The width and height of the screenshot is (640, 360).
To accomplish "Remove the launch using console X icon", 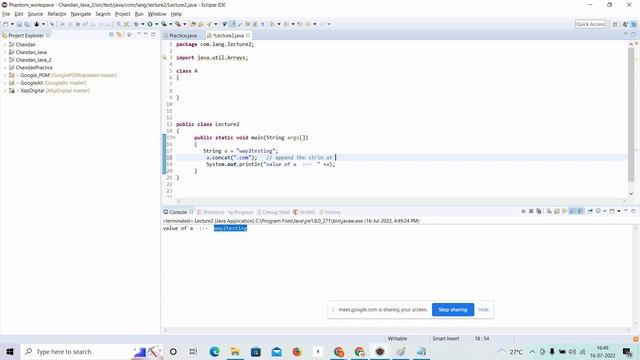I will coord(531,211).
